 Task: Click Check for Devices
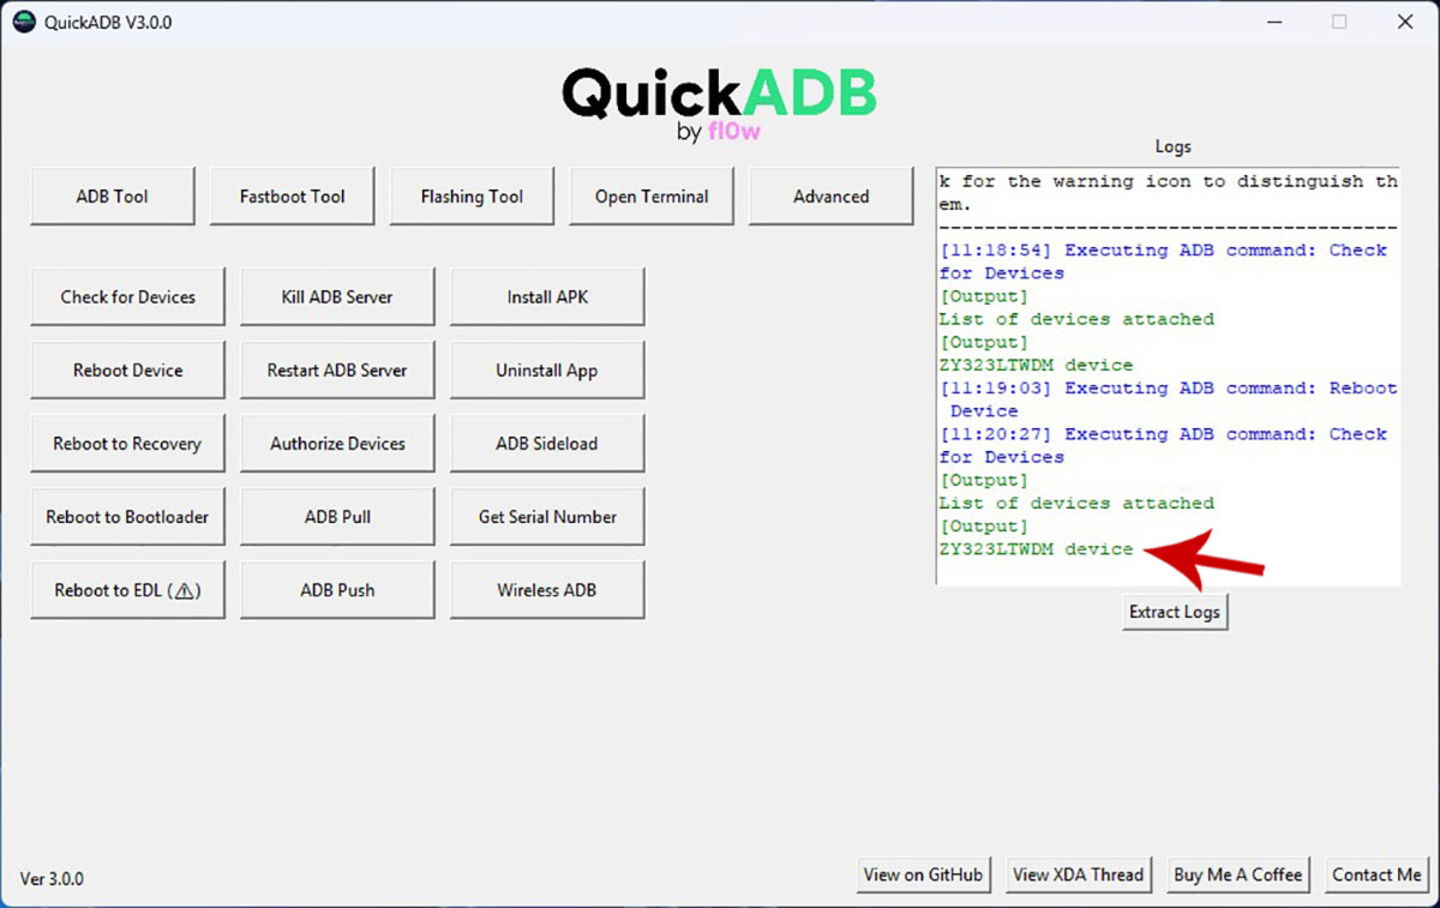pyautogui.click(x=128, y=297)
